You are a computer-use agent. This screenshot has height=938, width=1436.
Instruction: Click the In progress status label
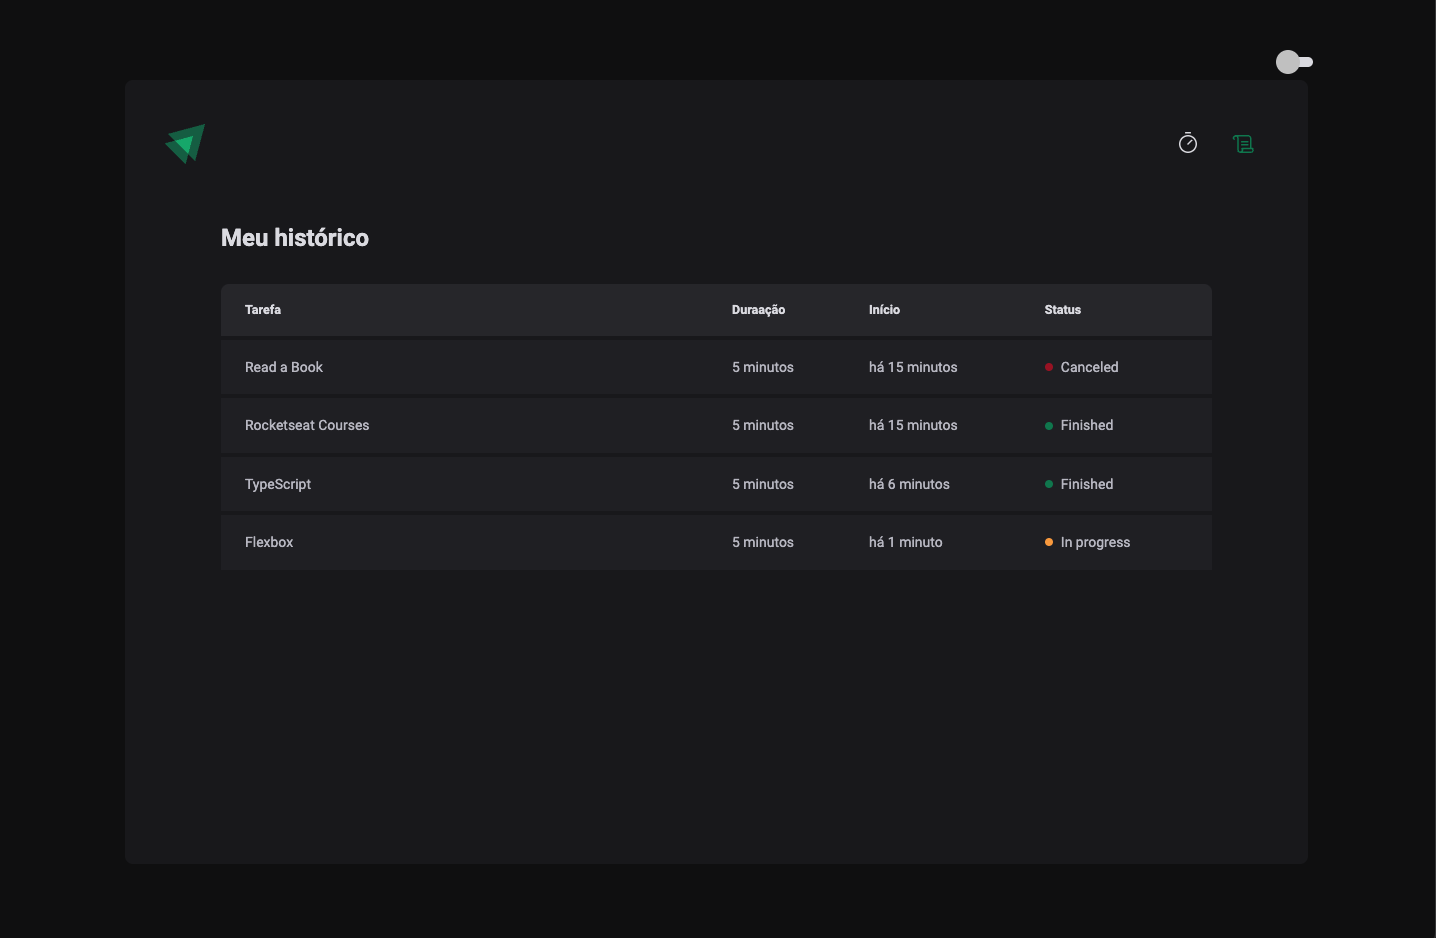(x=1095, y=542)
